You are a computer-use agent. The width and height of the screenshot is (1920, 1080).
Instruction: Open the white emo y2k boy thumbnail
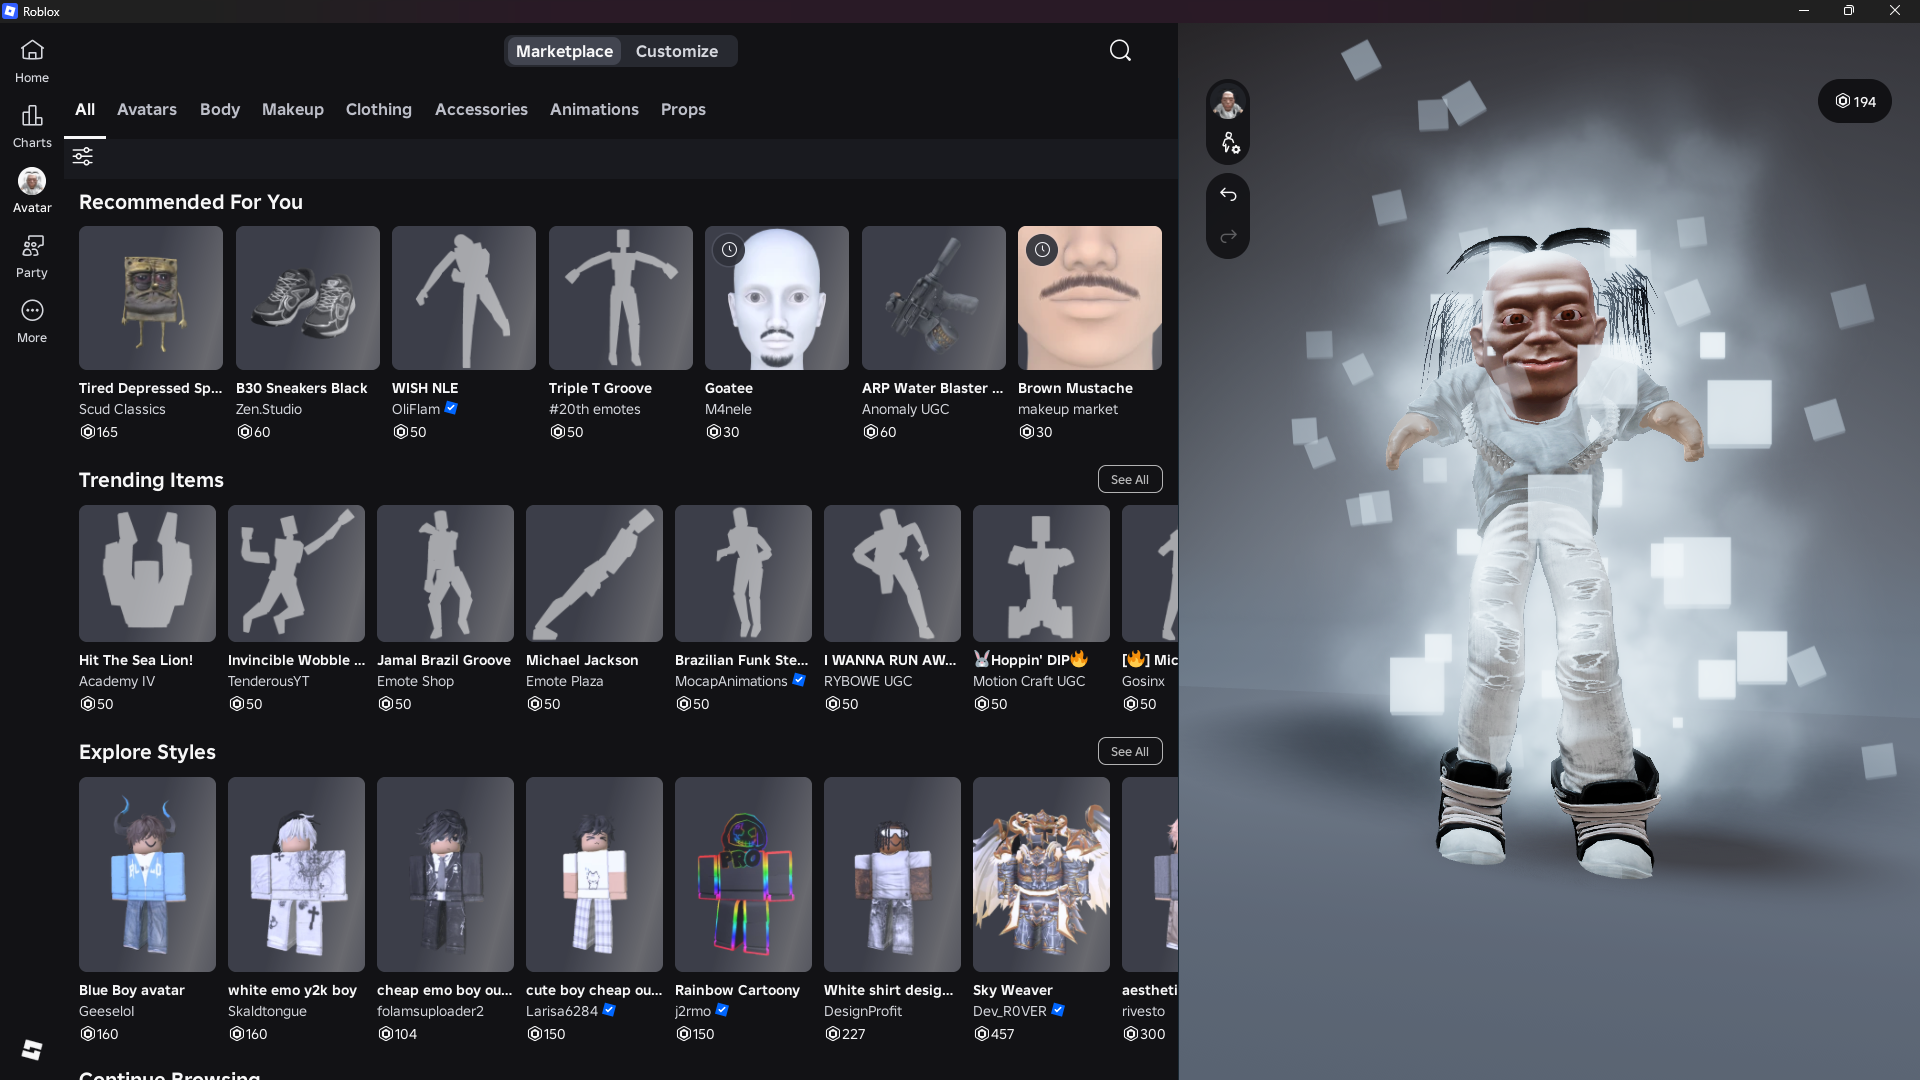296,874
